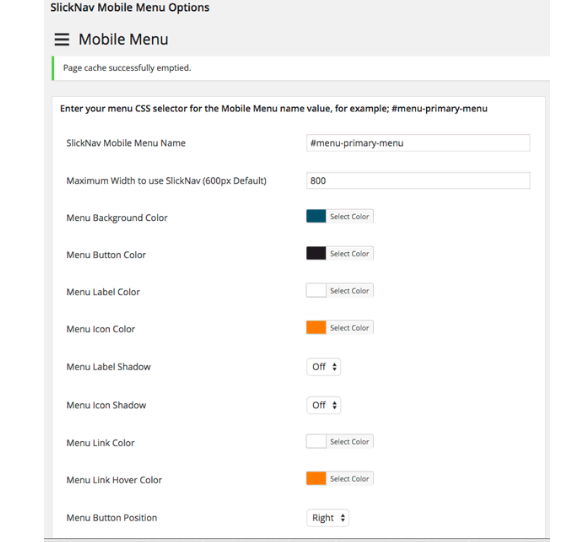The image size is (582, 542).
Task: Click the orange Menu Icon Color swatch
Action: 316,328
